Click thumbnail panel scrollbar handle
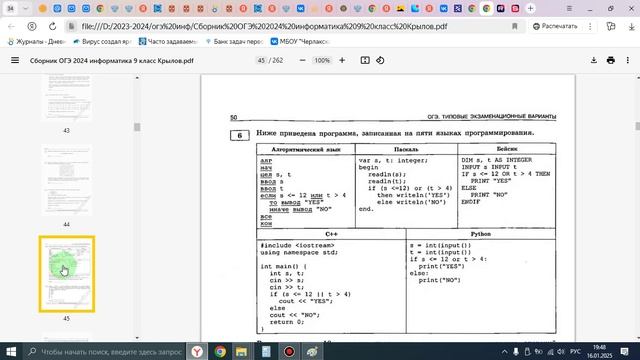 point(137,127)
